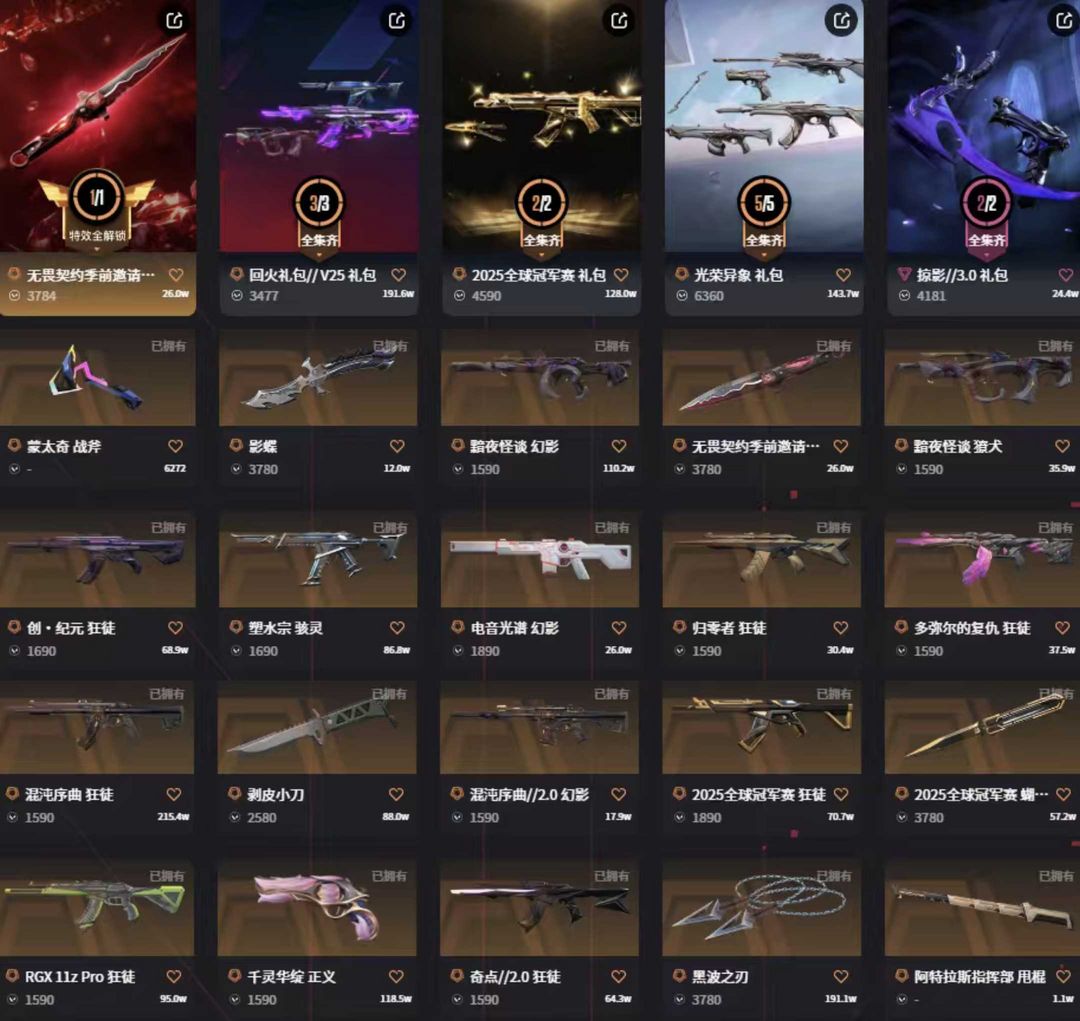Favorite the 电音光谱 幻影 skin
Image resolution: width=1080 pixels, height=1021 pixels.
[x=619, y=628]
